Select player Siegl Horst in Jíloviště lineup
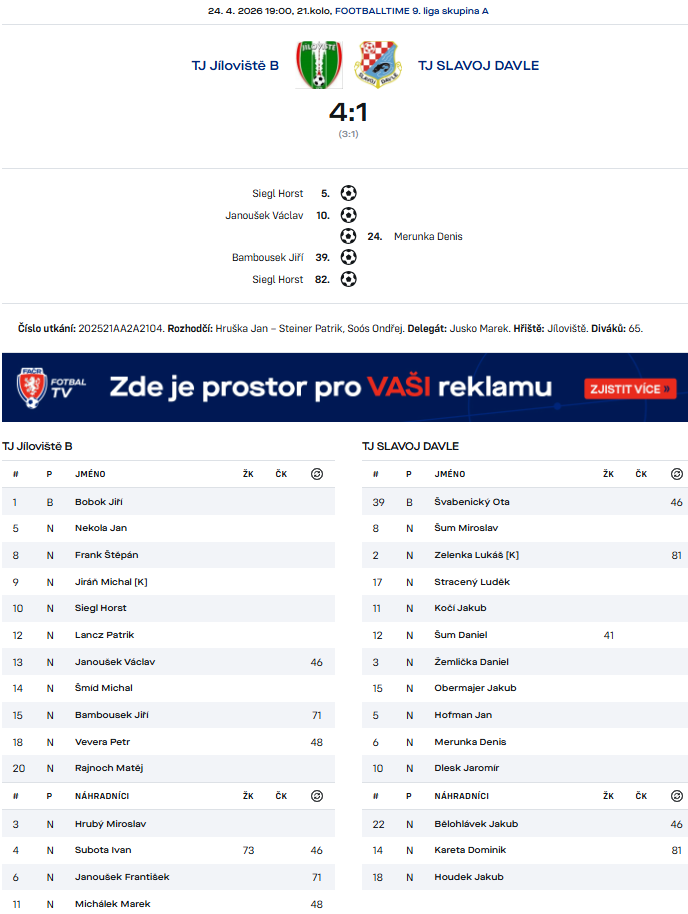This screenshot has width=688, height=914. click(x=101, y=608)
